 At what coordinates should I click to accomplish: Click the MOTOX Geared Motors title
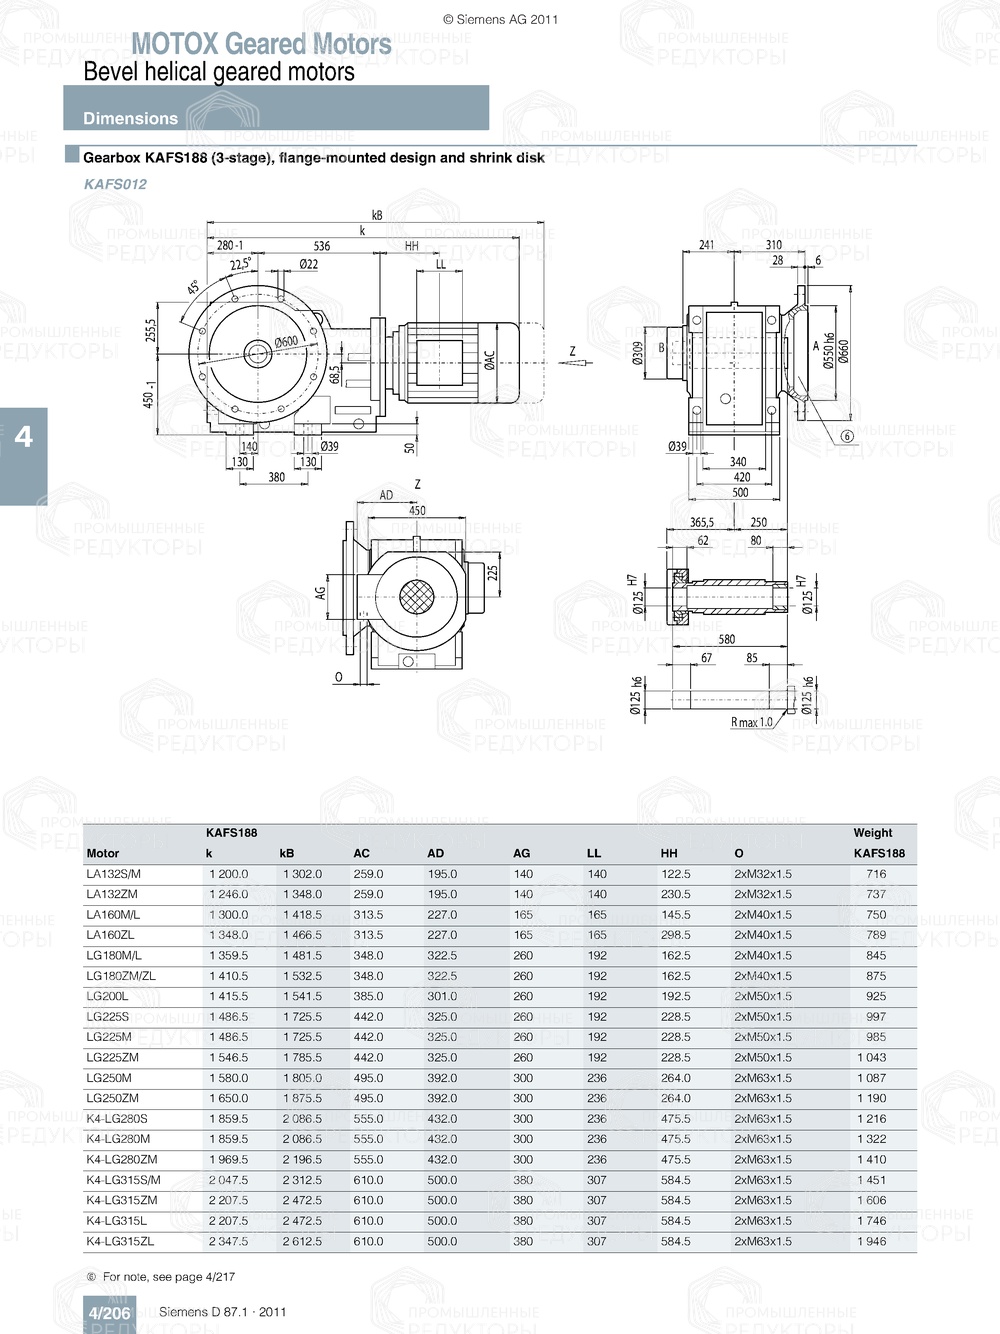point(263,44)
